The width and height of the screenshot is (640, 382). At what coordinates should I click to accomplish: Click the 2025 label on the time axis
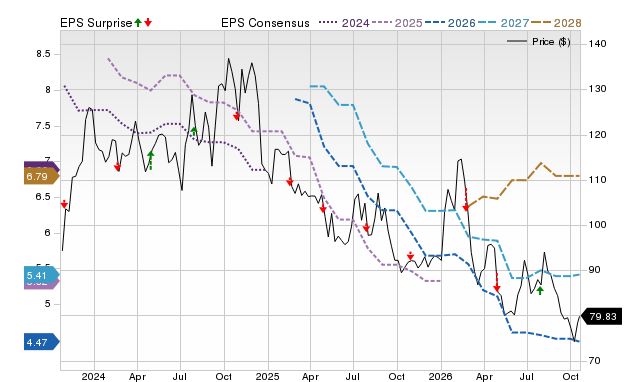[x=267, y=376]
